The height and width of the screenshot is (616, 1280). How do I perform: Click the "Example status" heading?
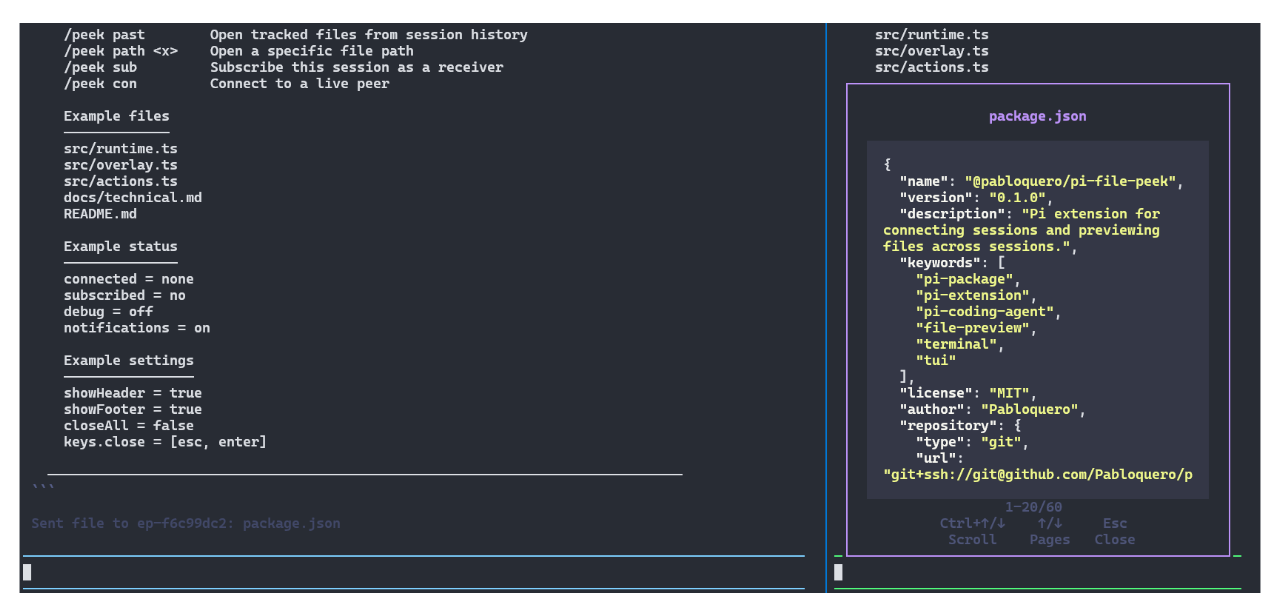[x=120, y=246]
